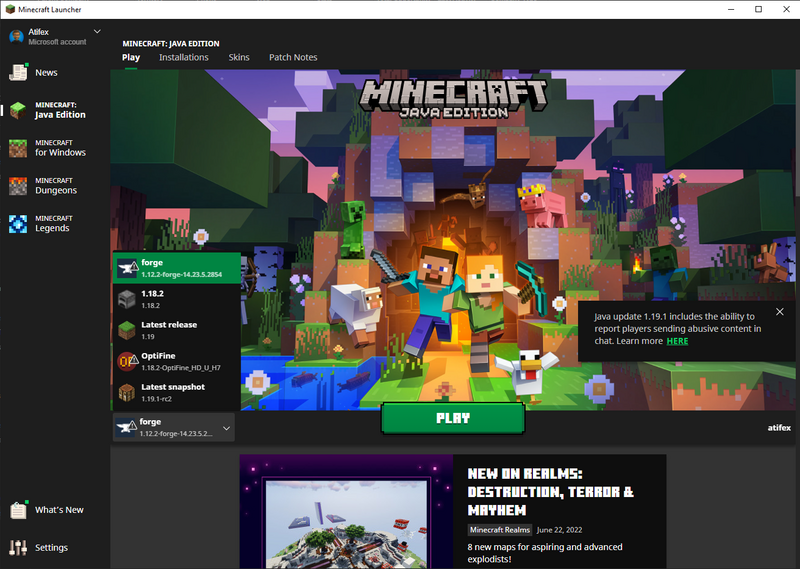Open Minecraft for Windows dirt block icon

point(18,148)
